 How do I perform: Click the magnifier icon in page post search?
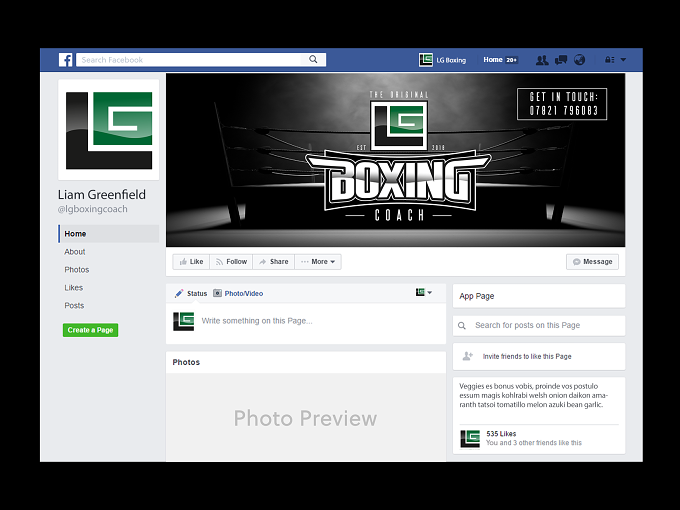click(x=462, y=326)
